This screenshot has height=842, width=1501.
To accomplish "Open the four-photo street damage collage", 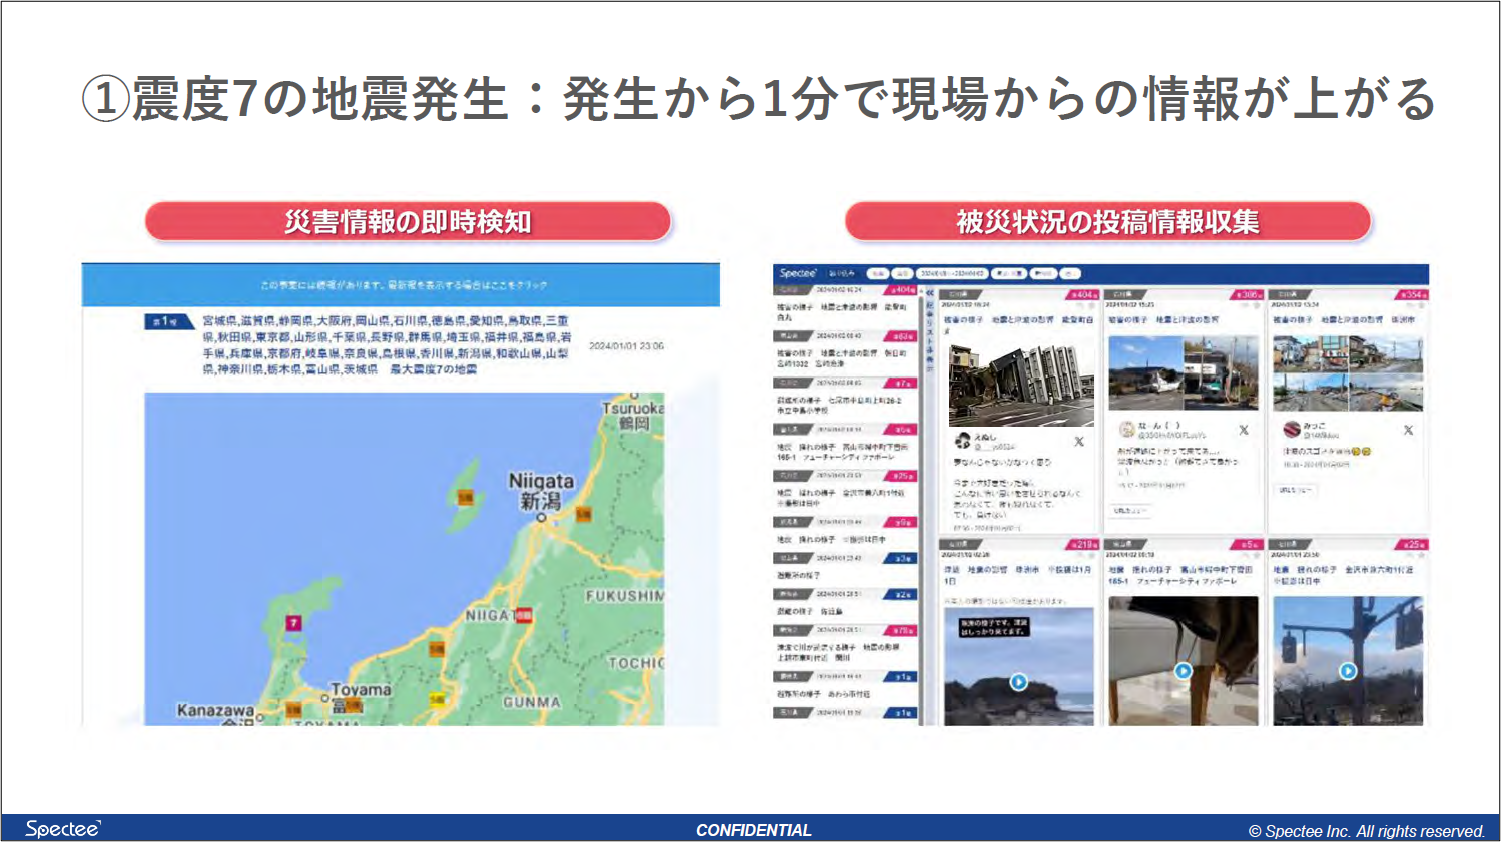I will (1347, 373).
